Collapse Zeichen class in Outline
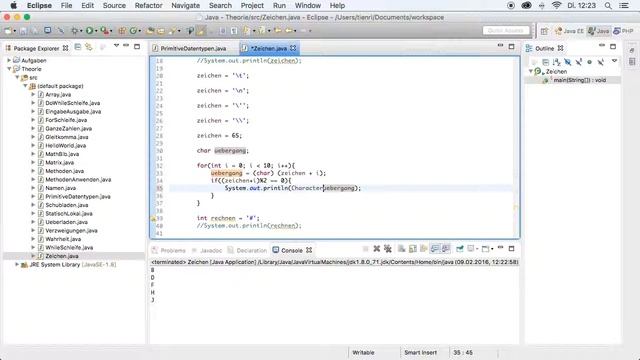The image size is (640, 360). tap(531, 71)
